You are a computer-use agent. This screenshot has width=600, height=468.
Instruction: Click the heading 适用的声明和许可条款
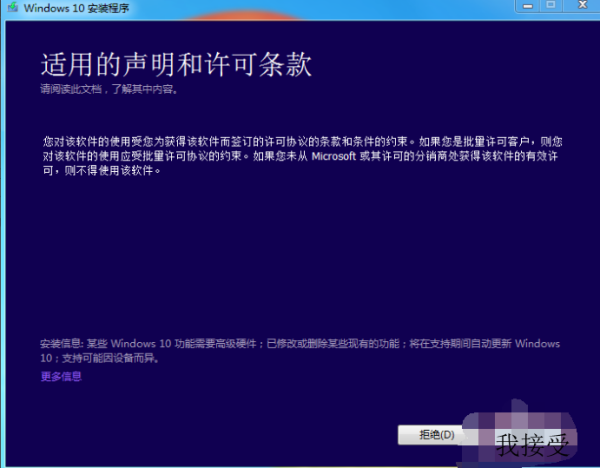click(176, 65)
